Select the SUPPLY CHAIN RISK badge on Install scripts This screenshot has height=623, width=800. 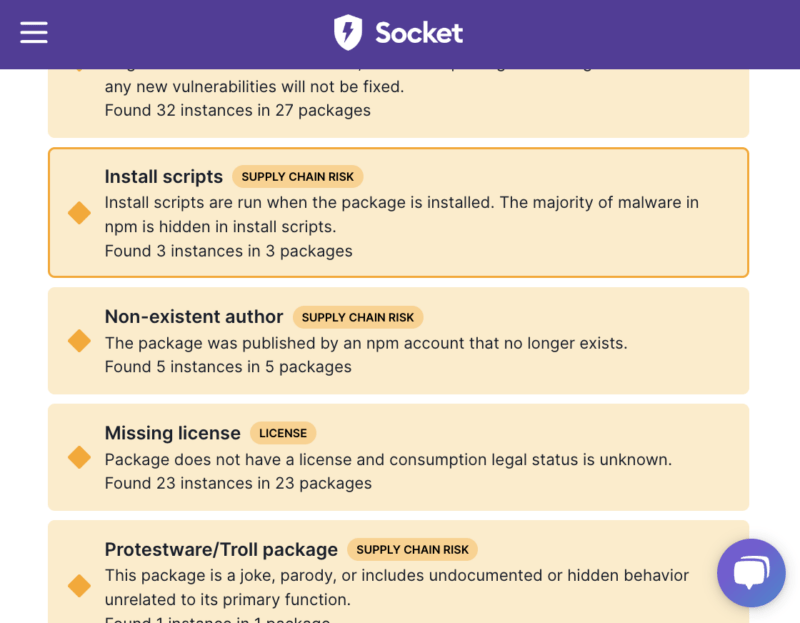297,176
